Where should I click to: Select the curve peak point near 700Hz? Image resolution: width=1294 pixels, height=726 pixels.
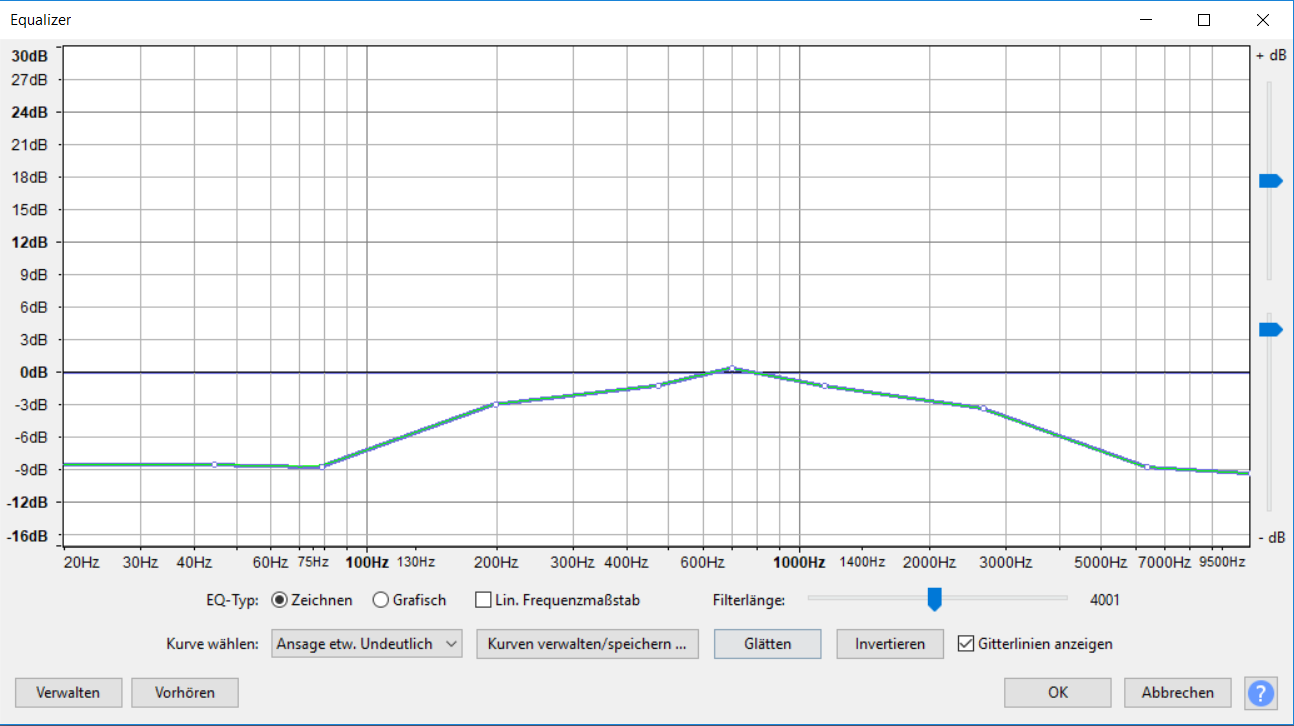coord(732,368)
